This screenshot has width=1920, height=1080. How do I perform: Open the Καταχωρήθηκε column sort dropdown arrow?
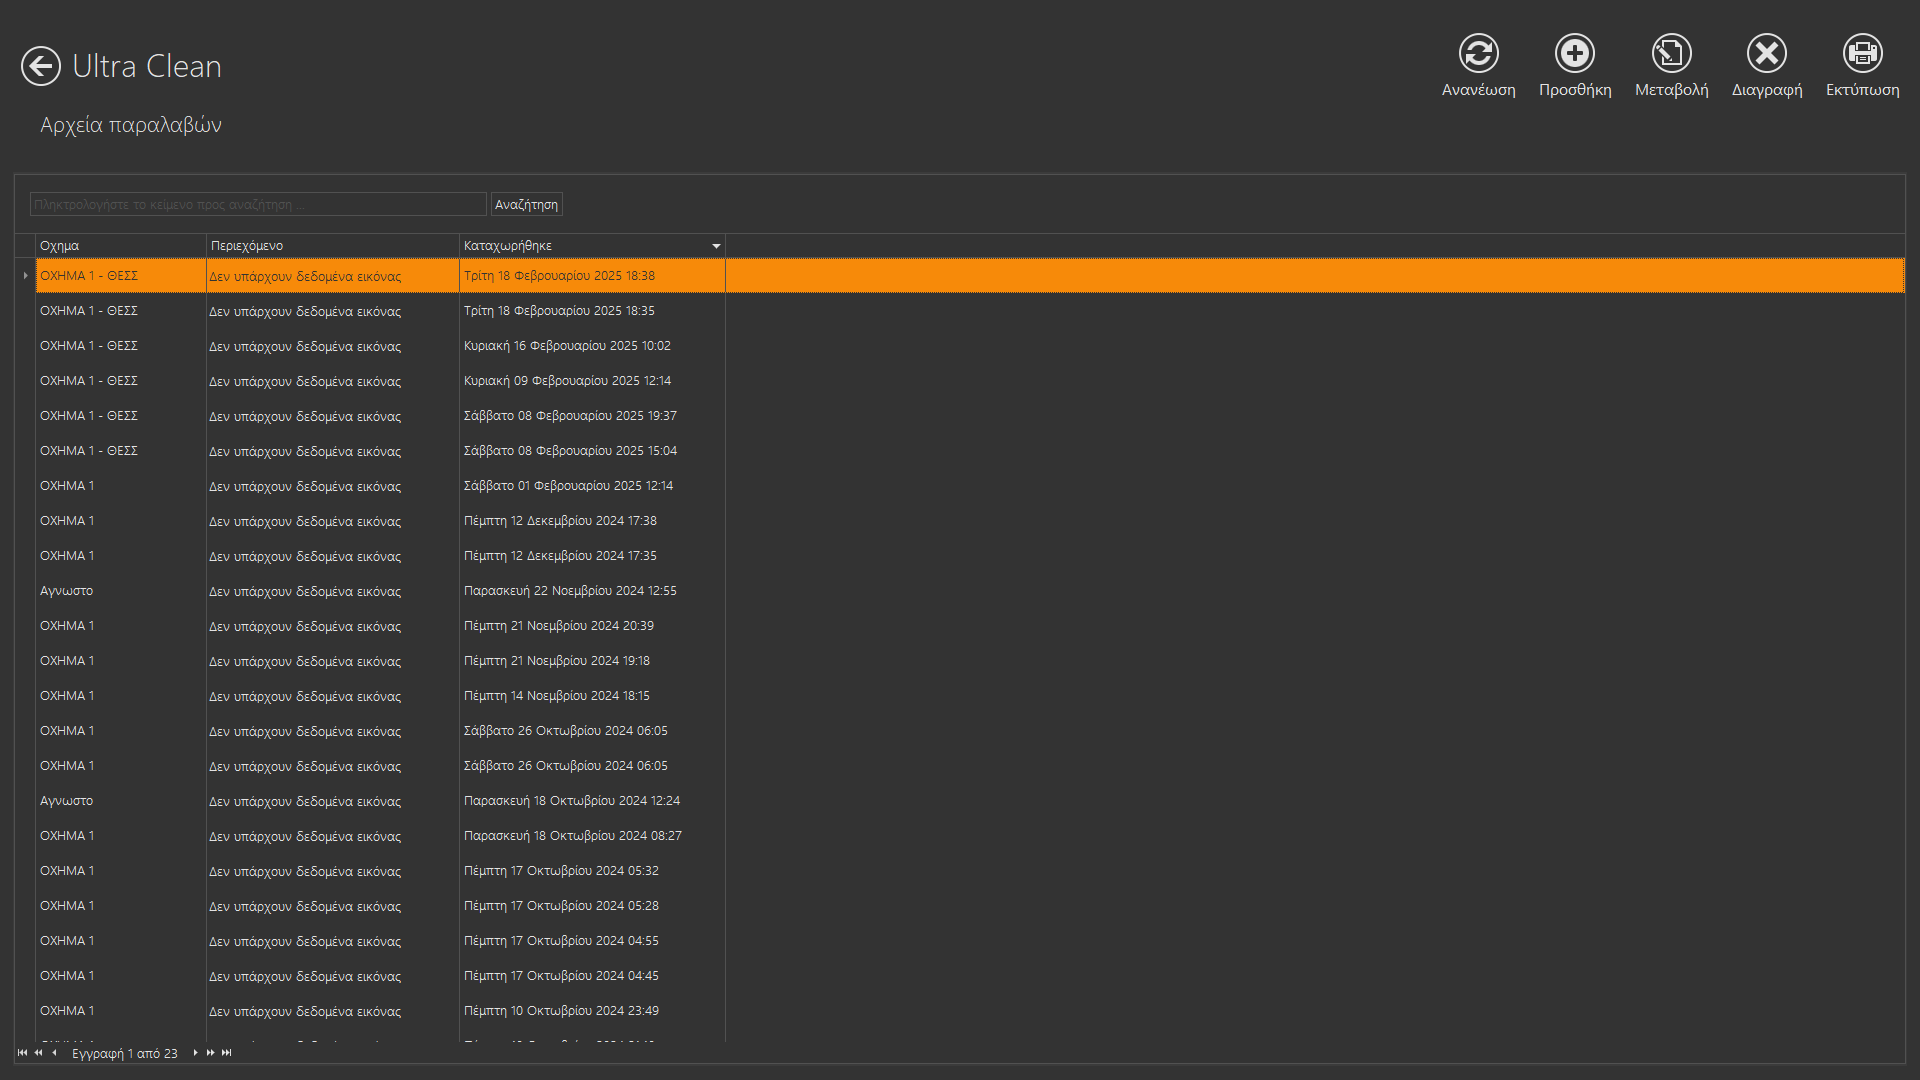coord(716,246)
